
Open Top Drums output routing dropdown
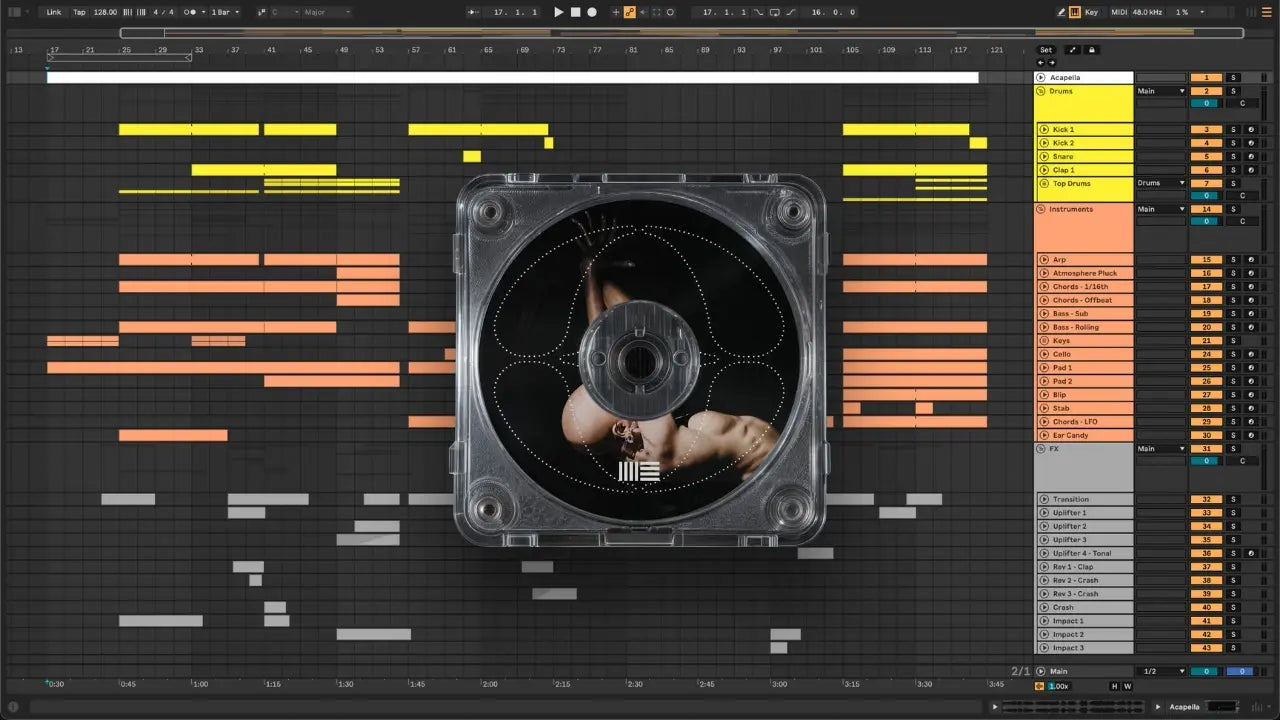coord(1160,184)
